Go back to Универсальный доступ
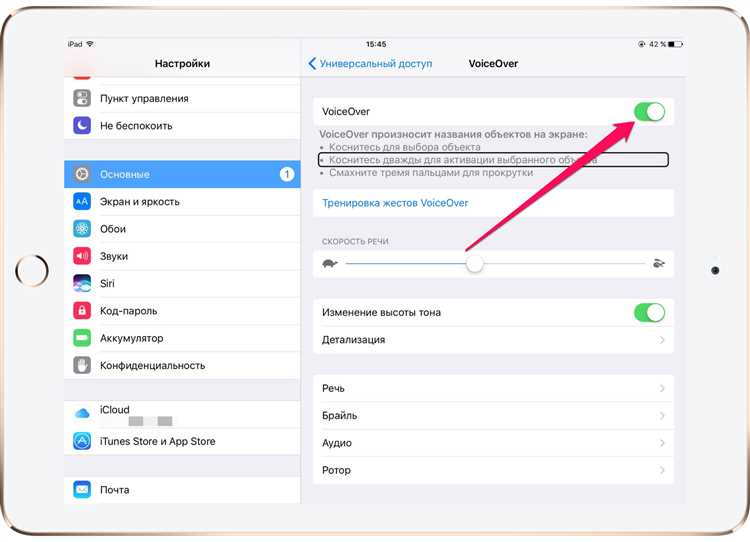Viewport: 750px width, 542px height. [370, 63]
